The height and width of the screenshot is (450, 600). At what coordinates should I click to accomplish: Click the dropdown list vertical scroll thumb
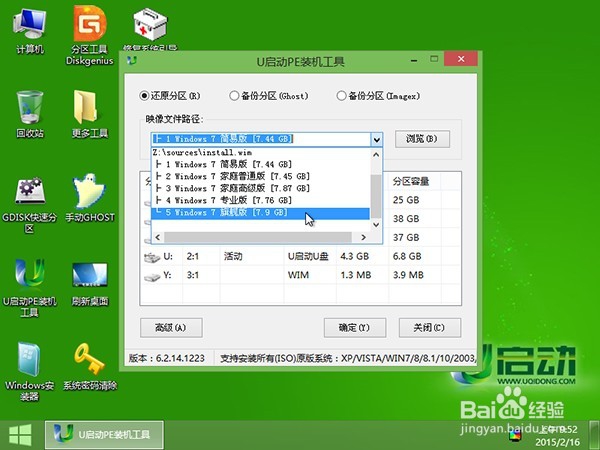point(376,196)
